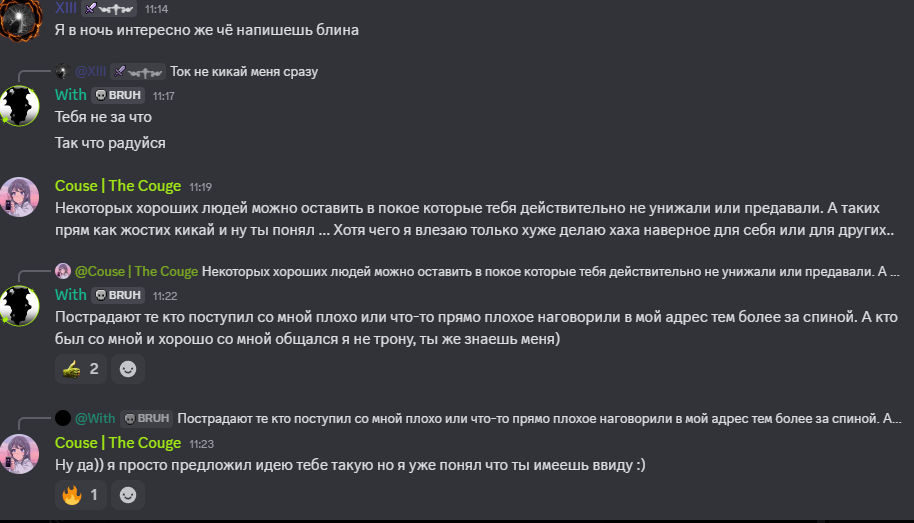Add a reaction beside the fire emoji
The height and width of the screenshot is (523, 914).
tap(128, 495)
